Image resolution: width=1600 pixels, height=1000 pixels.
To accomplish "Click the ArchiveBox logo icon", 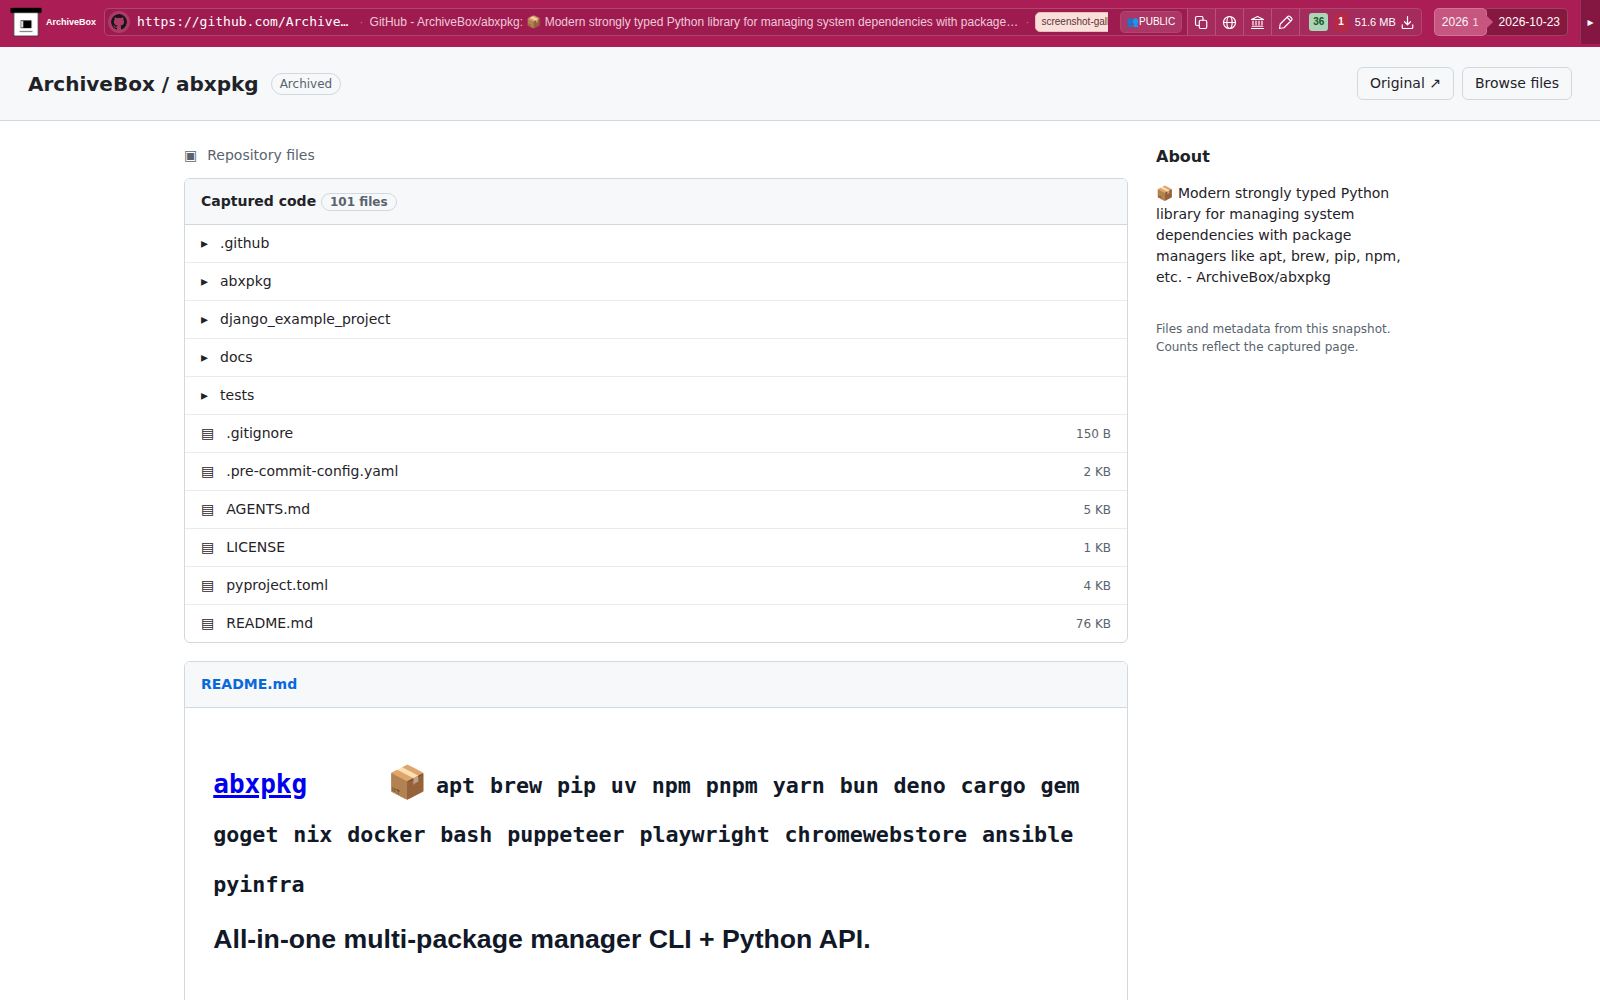I will point(26,22).
